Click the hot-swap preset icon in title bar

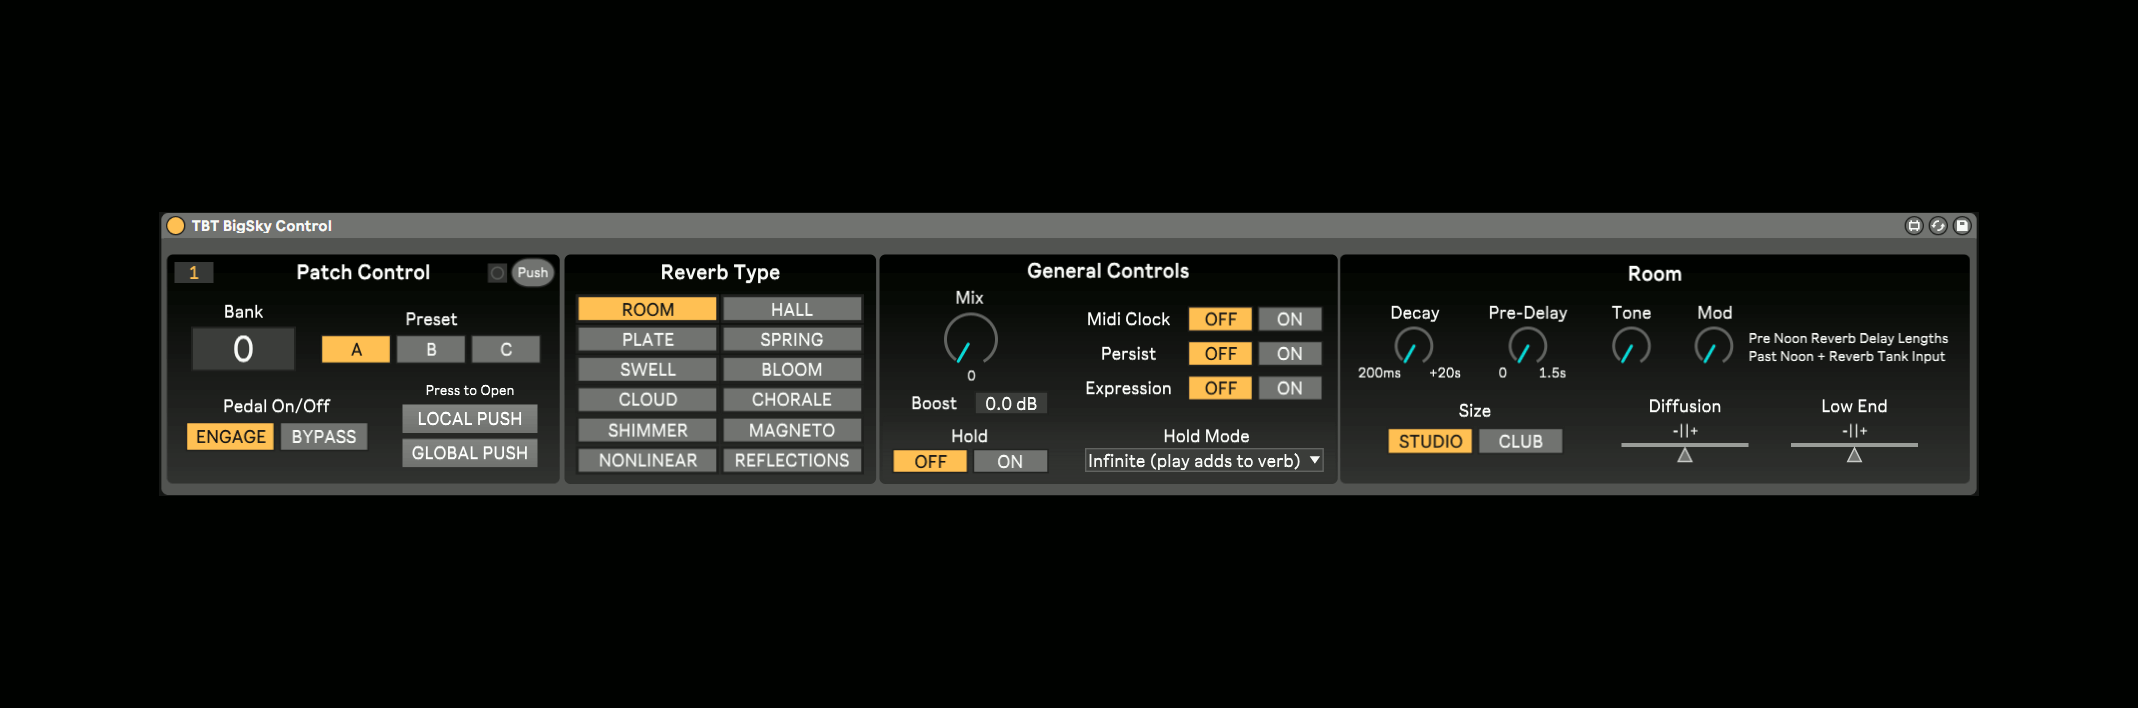tap(1938, 226)
